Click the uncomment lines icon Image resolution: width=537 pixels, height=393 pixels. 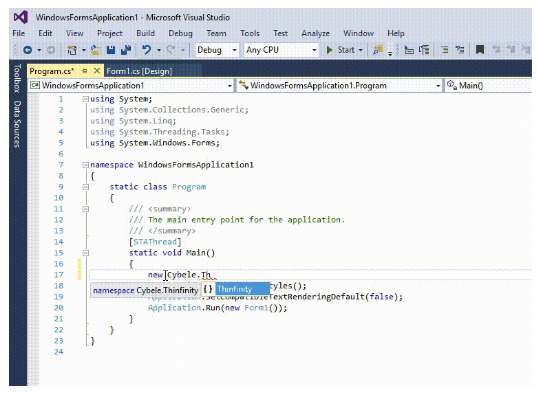pyautogui.click(x=460, y=50)
